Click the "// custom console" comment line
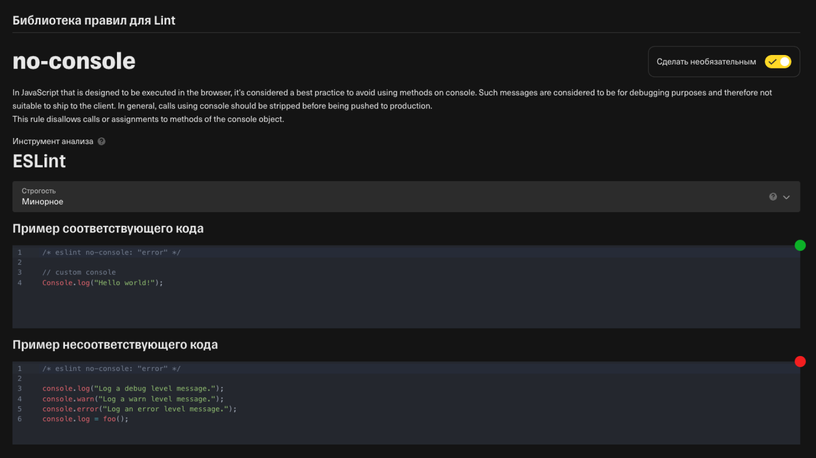 point(79,272)
